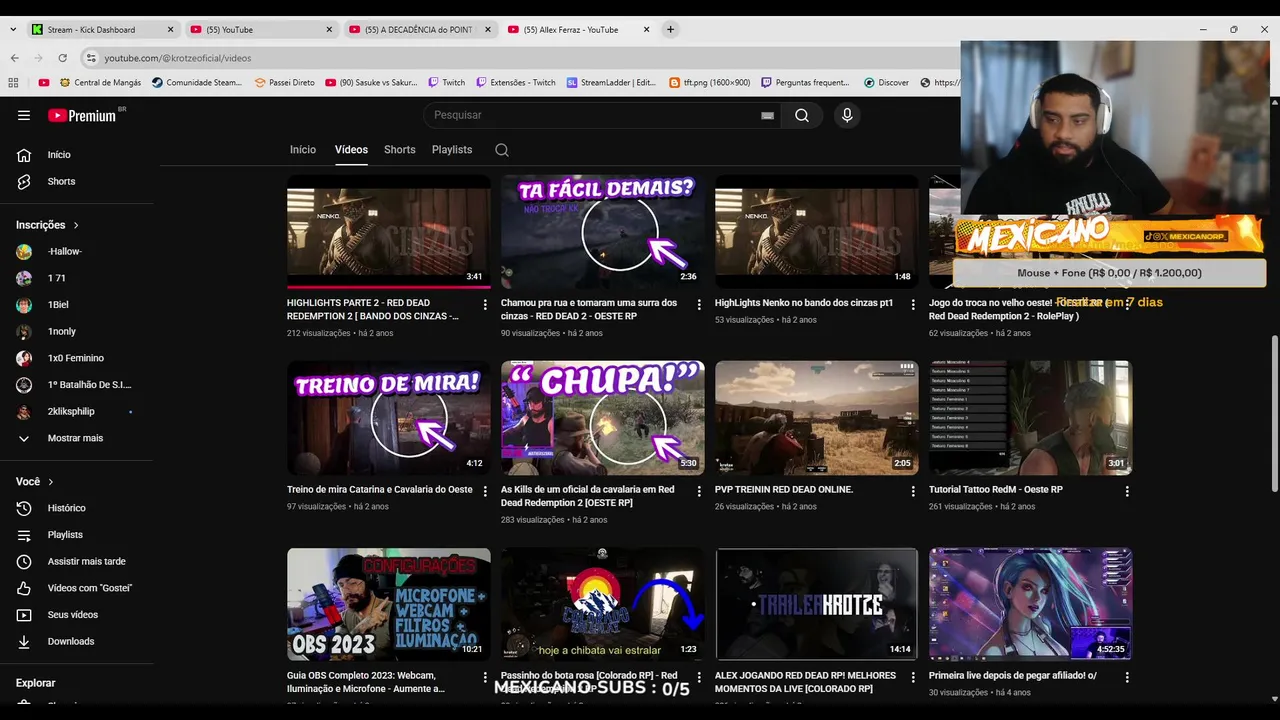Click the YouTube Premium logo
Image resolution: width=1280 pixels, height=720 pixels.
point(83,115)
